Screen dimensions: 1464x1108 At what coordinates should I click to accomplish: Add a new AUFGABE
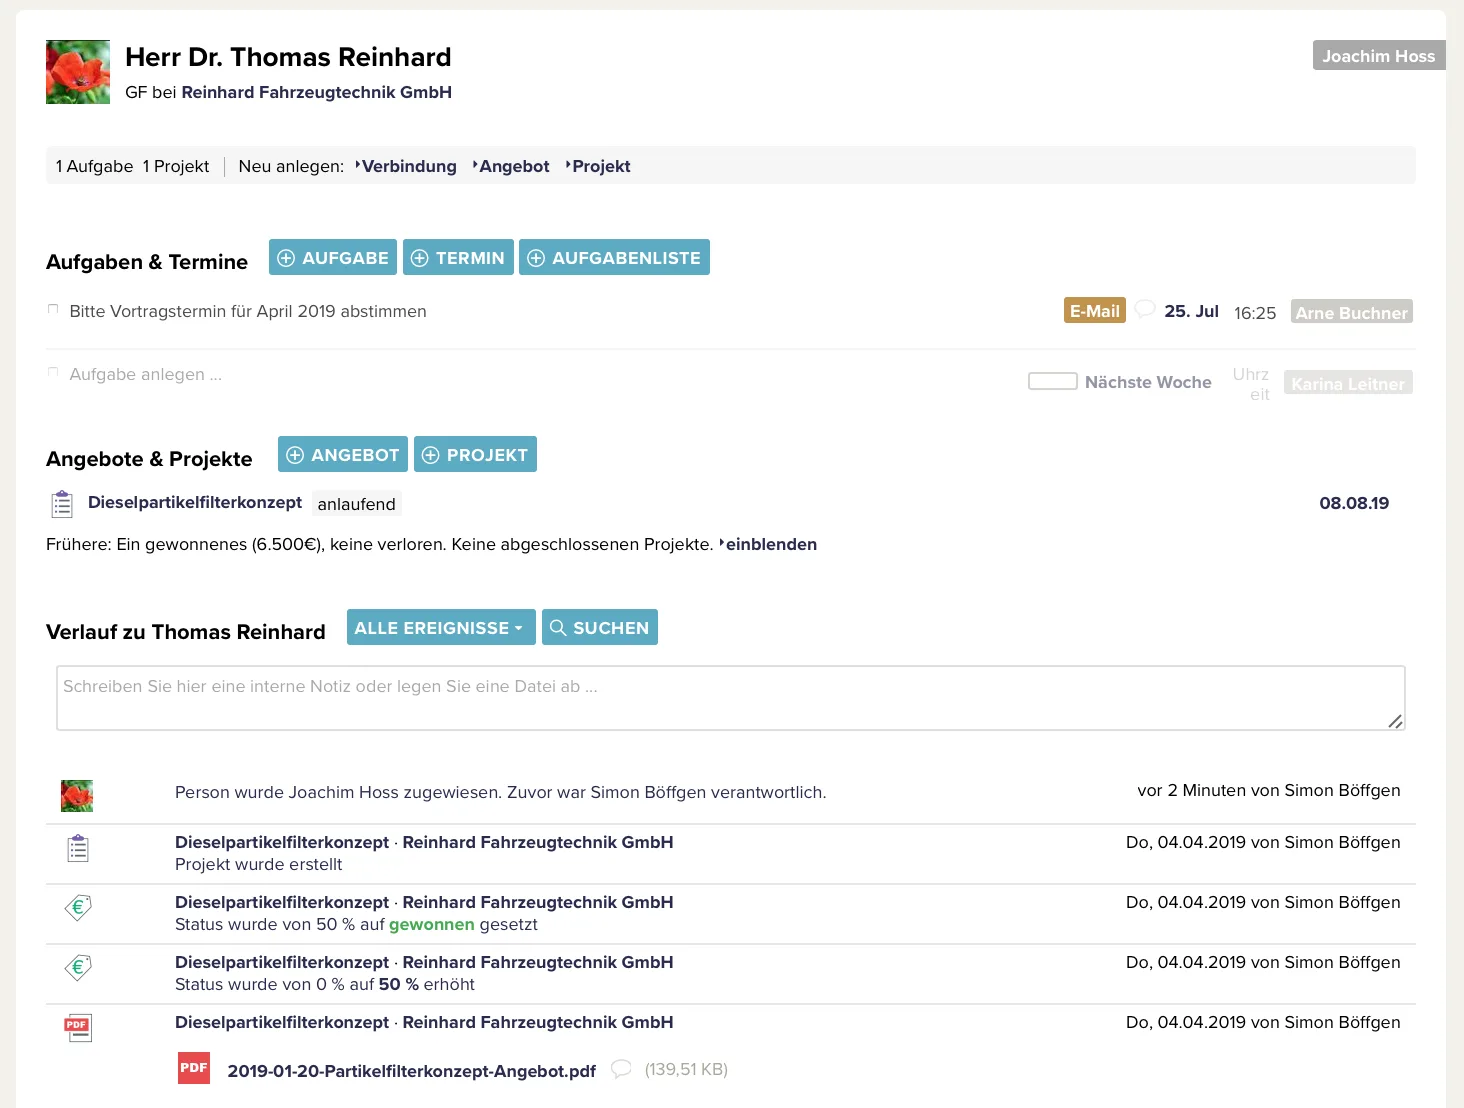(333, 257)
